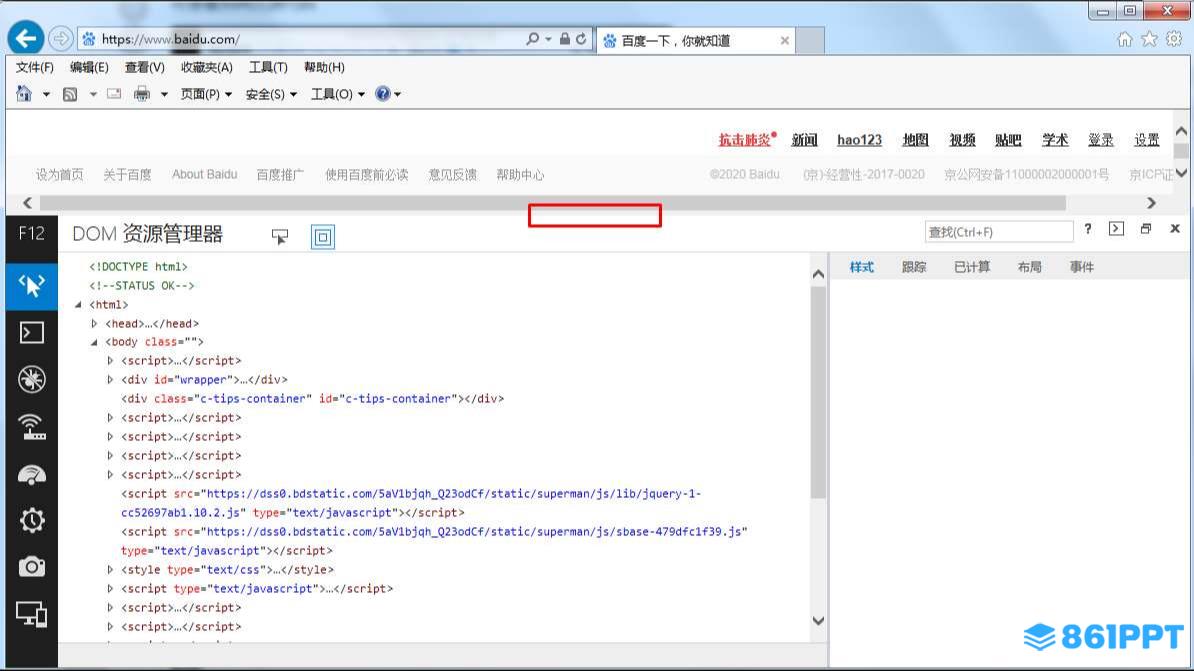Click the page horizontal scrollbar right arrow
This screenshot has height=671, width=1194.
tap(1151, 203)
